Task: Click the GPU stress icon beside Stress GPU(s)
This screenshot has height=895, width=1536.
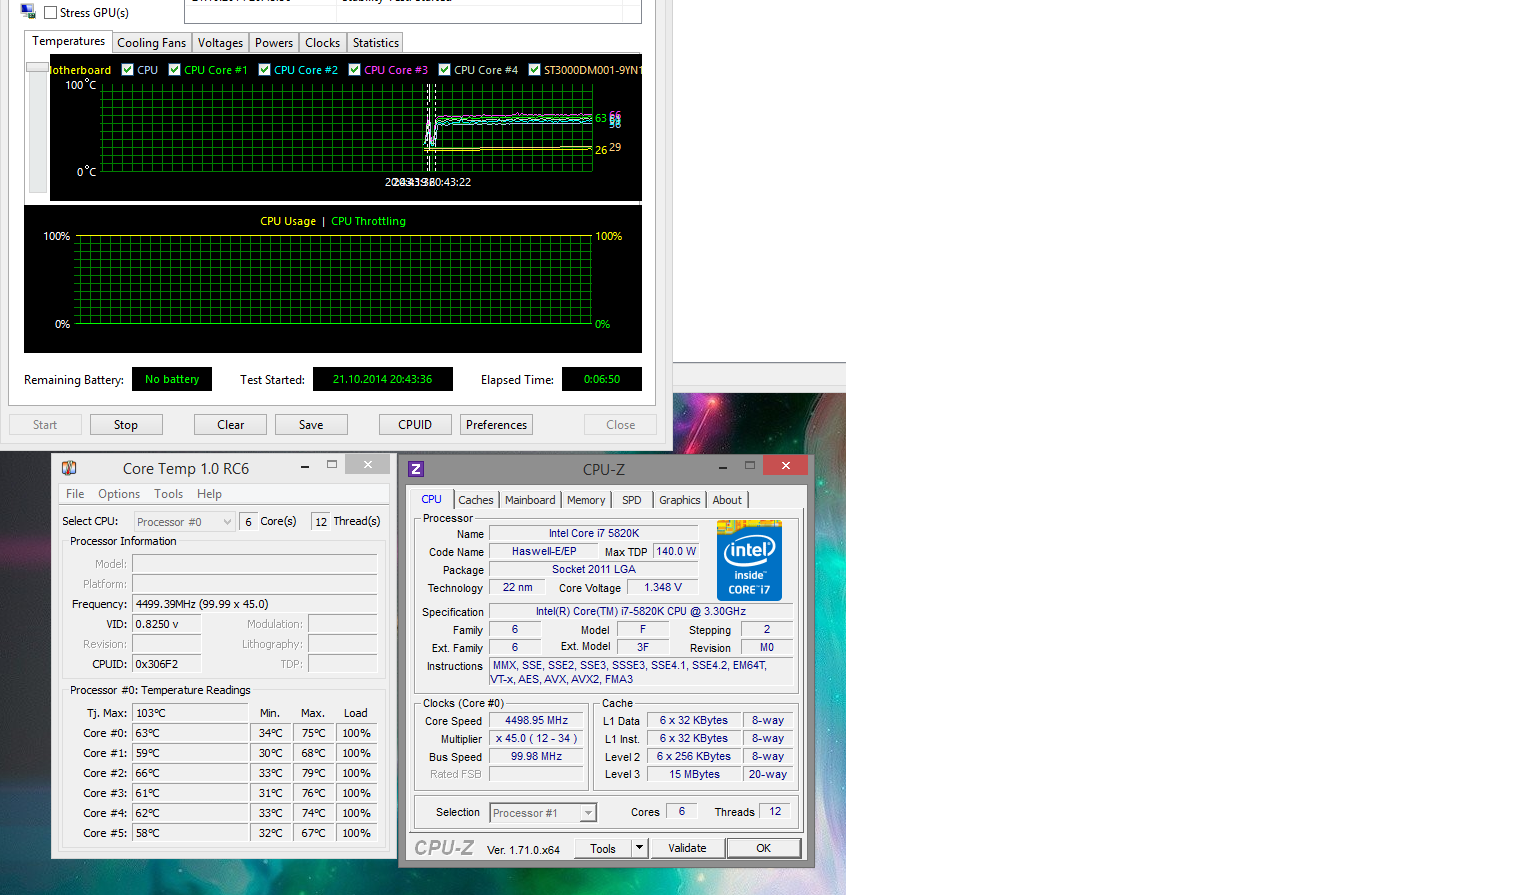Action: coord(28,11)
